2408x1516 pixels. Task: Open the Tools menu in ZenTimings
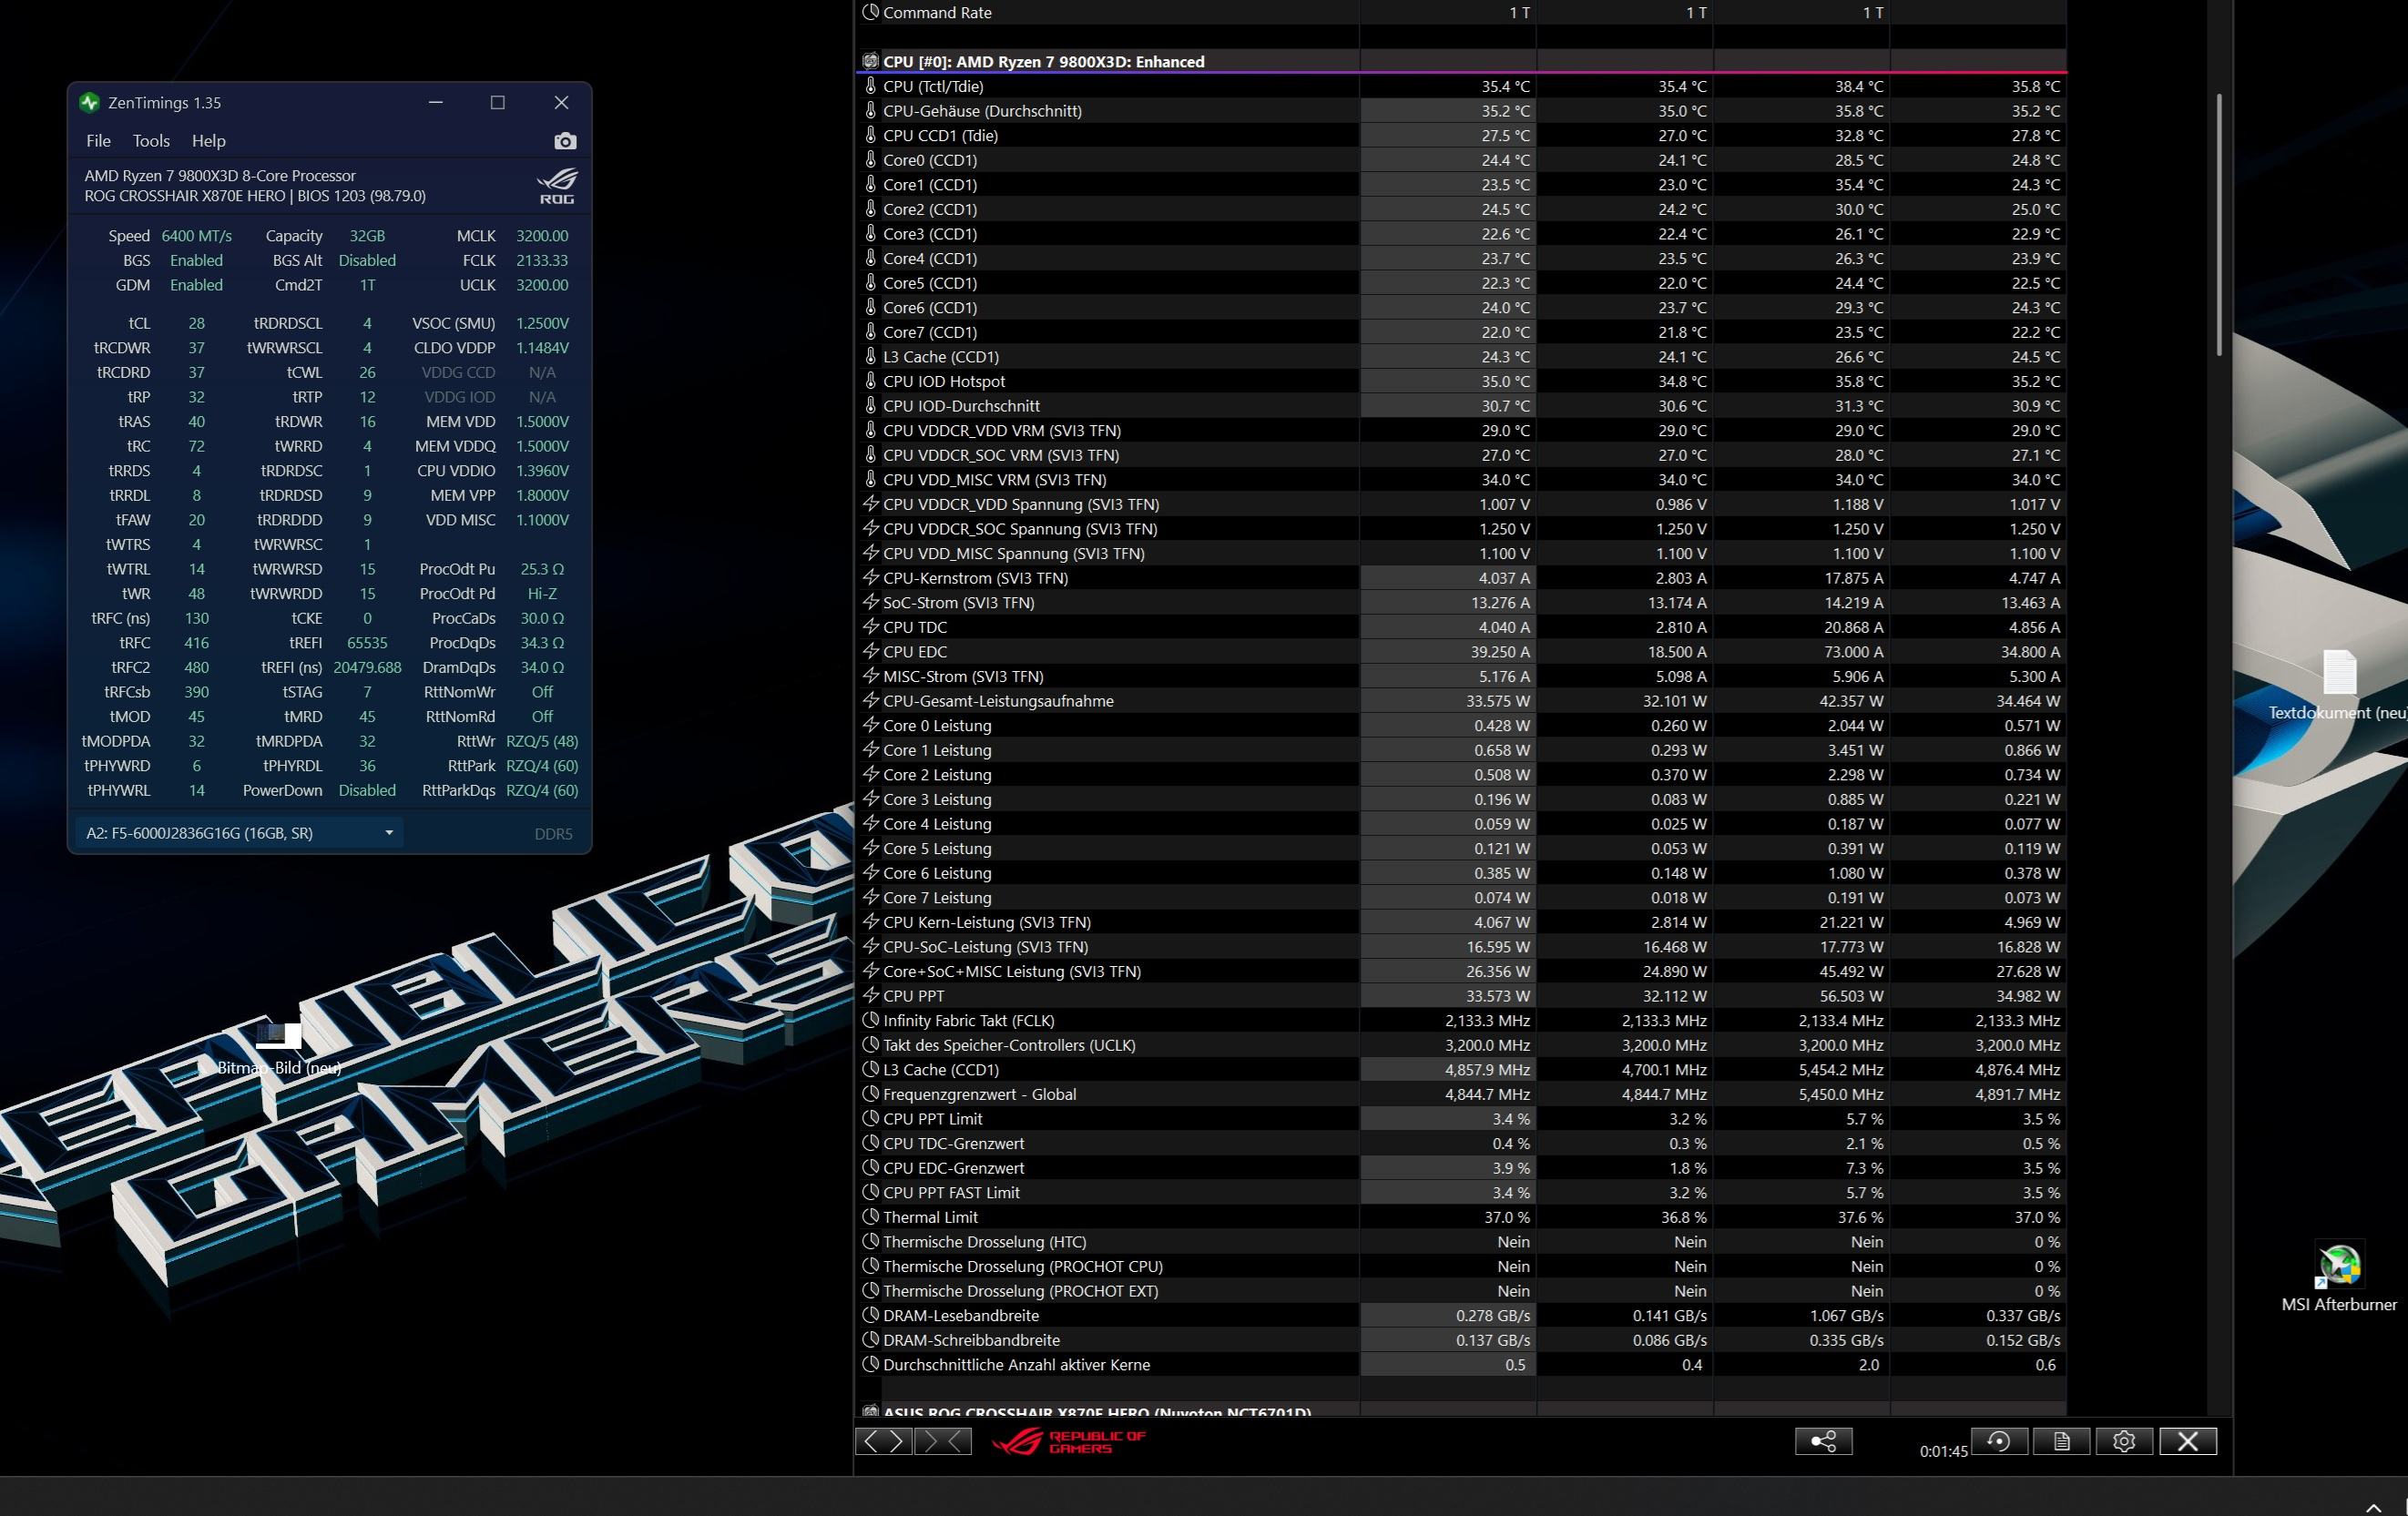tap(151, 141)
